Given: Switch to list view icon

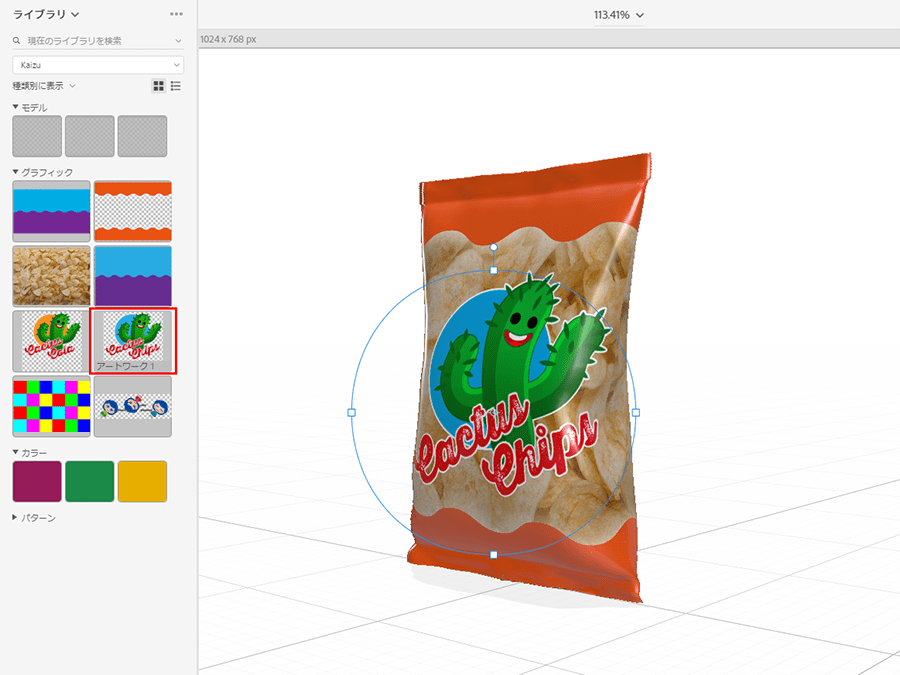Looking at the screenshot, I should [176, 86].
